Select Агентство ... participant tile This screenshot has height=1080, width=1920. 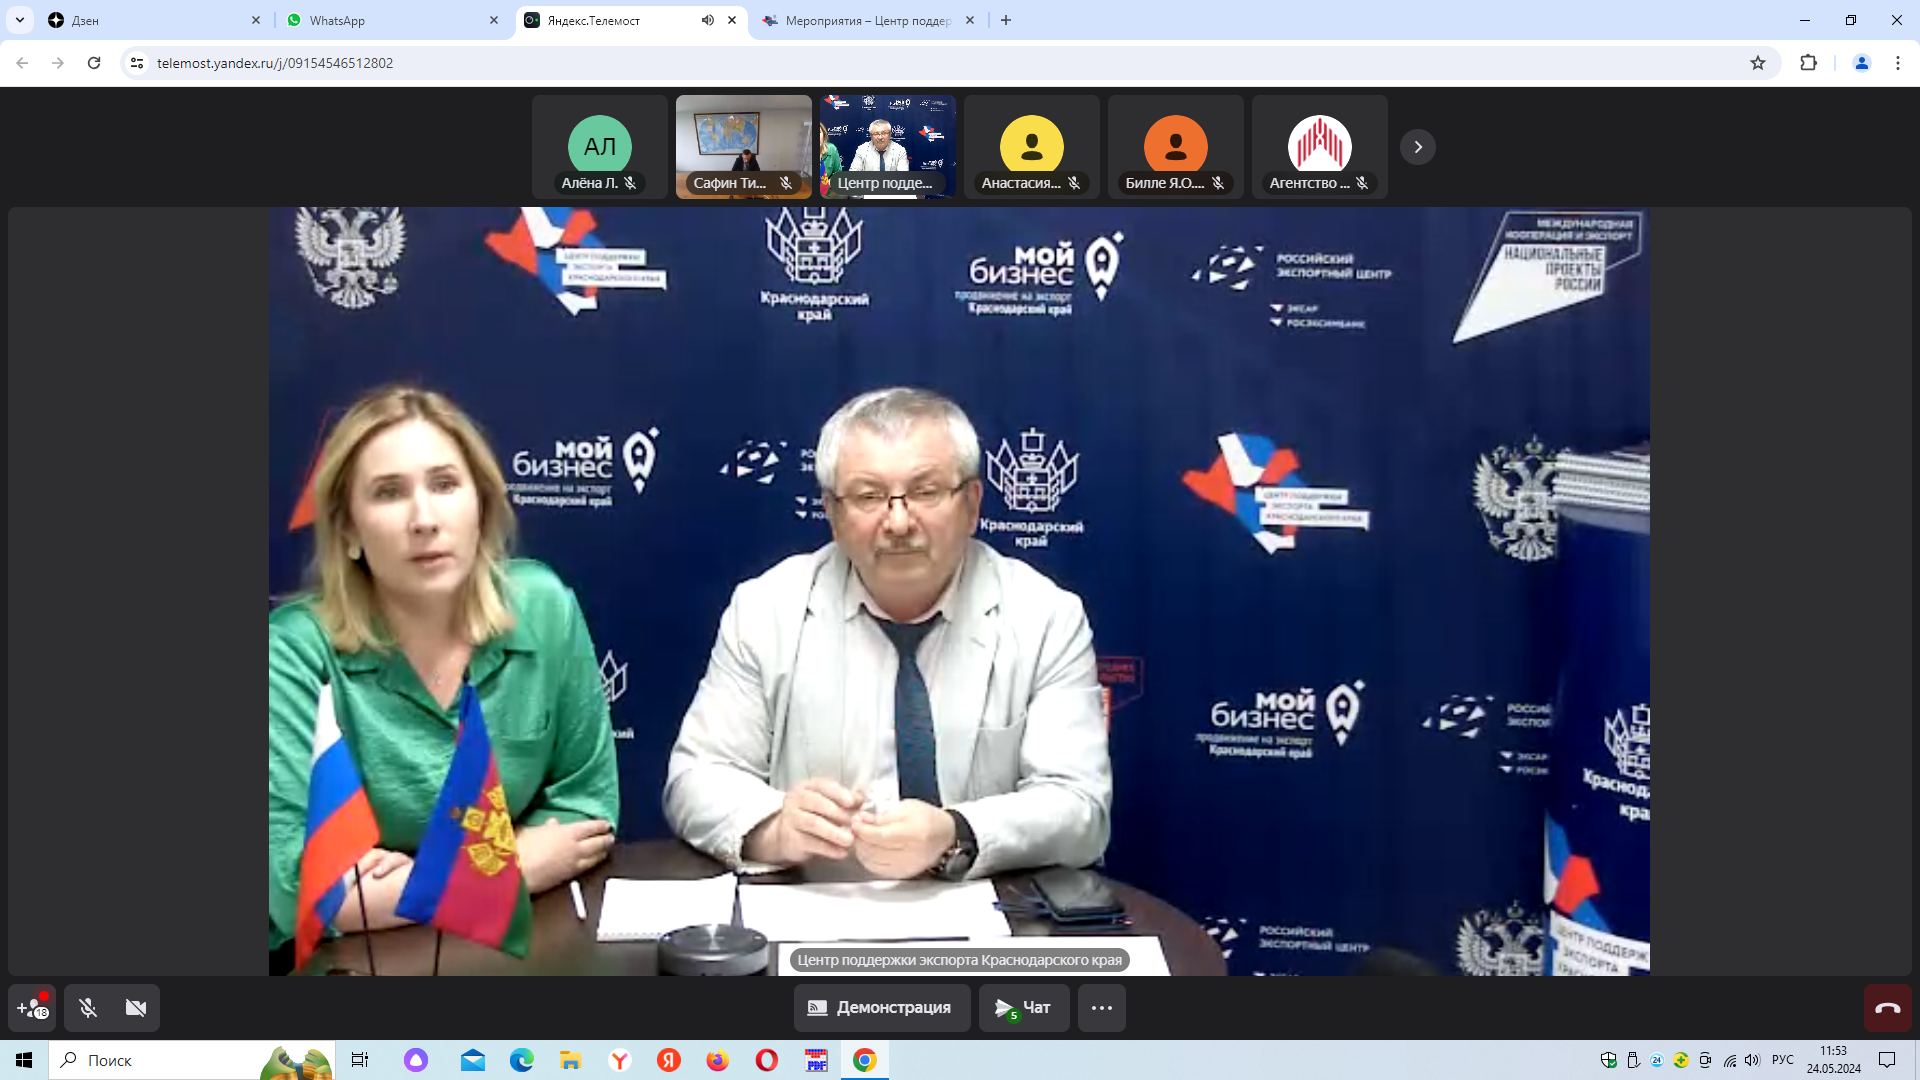pos(1320,147)
